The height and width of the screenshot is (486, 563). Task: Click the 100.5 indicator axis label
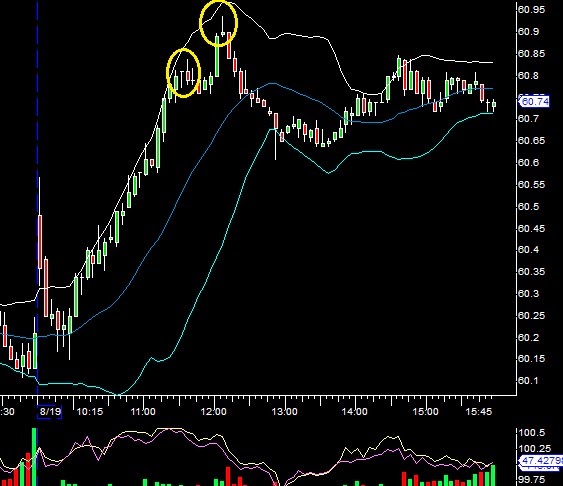pyautogui.click(x=531, y=433)
